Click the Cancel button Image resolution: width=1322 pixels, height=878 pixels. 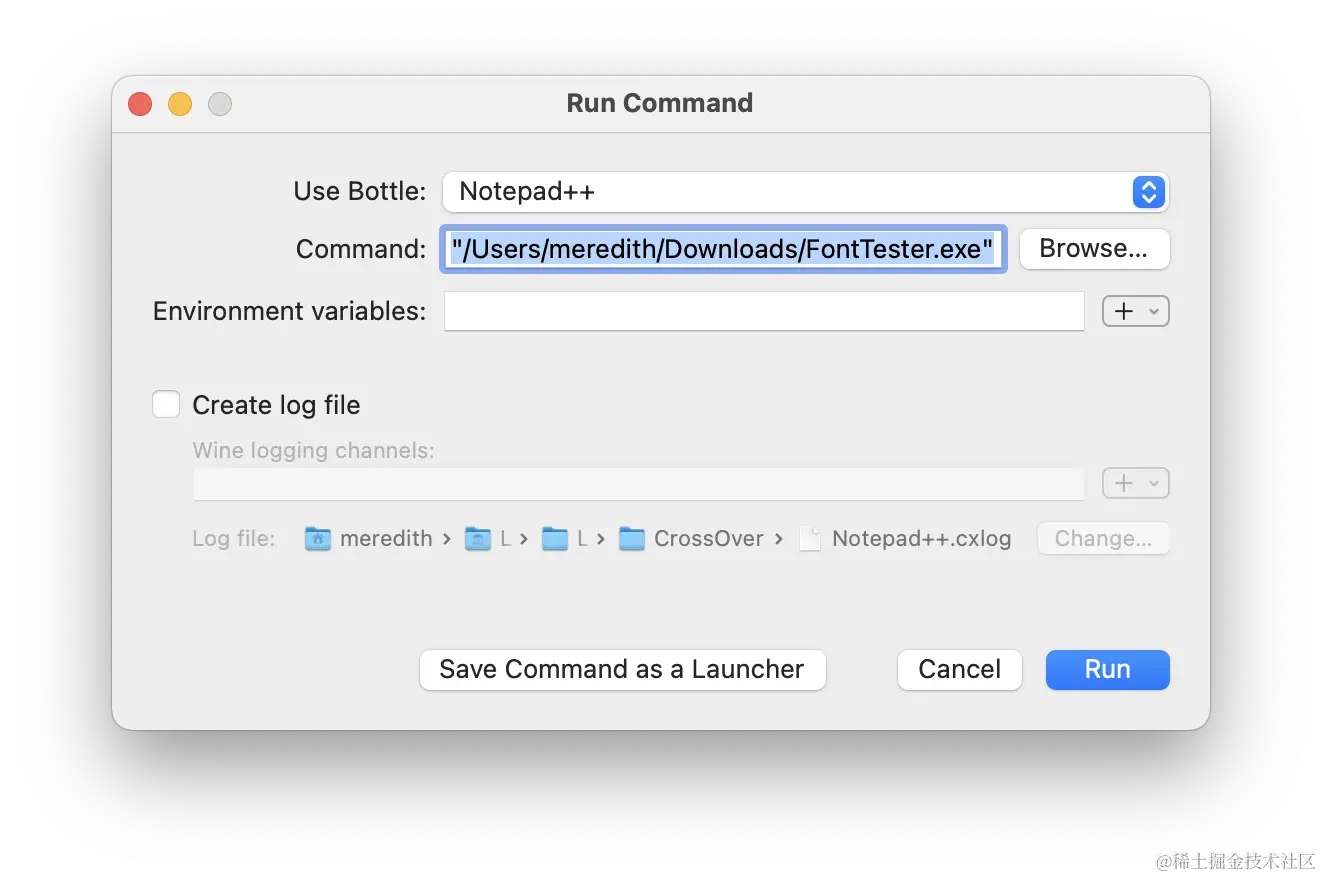click(959, 669)
